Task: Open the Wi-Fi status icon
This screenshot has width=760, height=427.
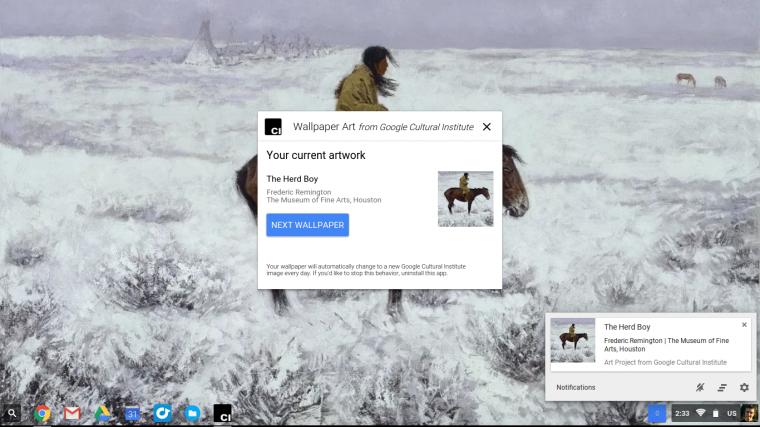Action: 700,413
